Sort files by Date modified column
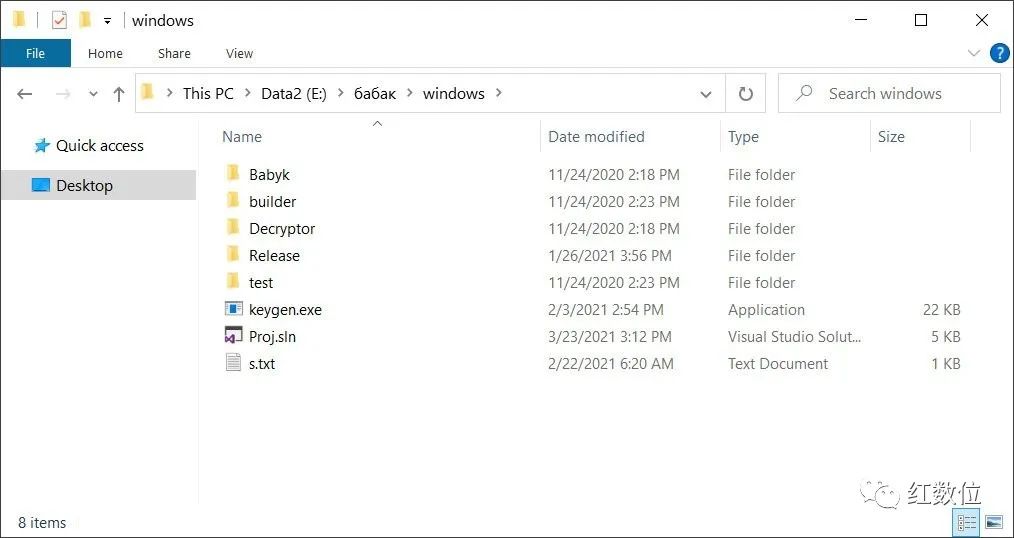The width and height of the screenshot is (1014, 538). 596,136
